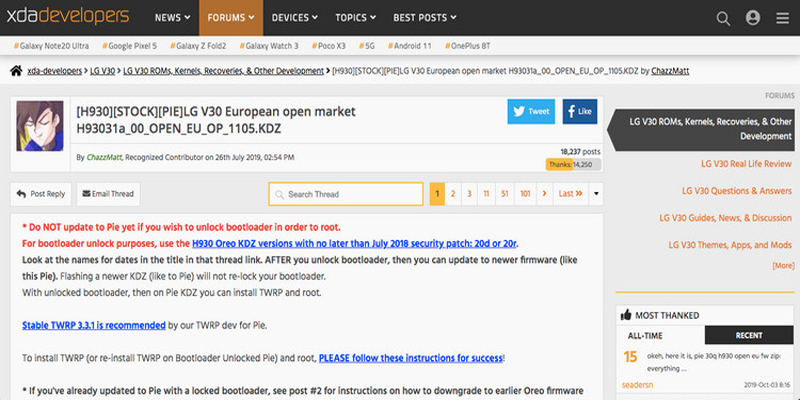
Task: Click the home icon in breadcrumb
Action: tap(16, 71)
